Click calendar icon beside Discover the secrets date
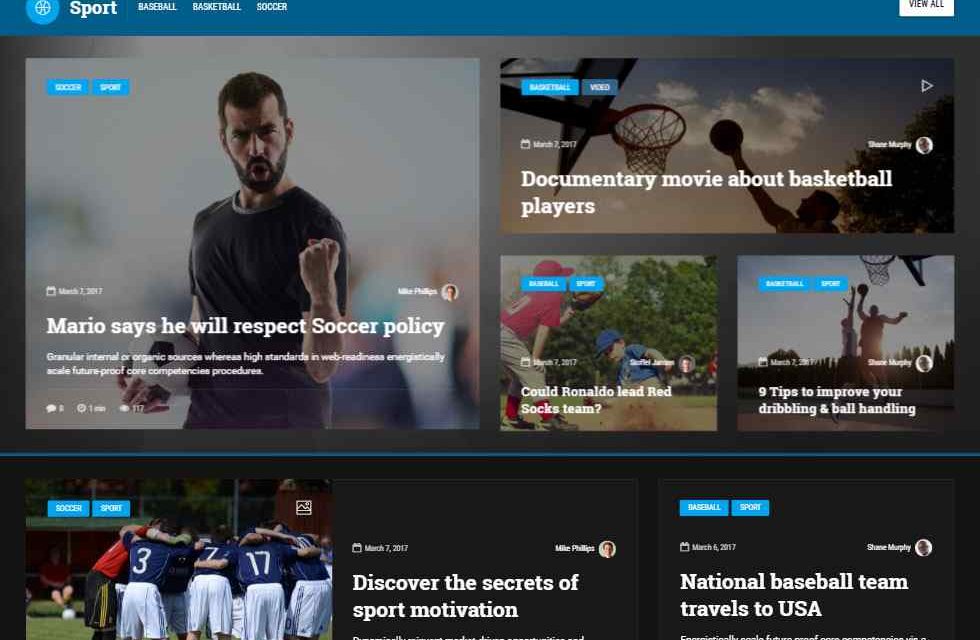This screenshot has height=640, width=980. pyautogui.click(x=357, y=548)
